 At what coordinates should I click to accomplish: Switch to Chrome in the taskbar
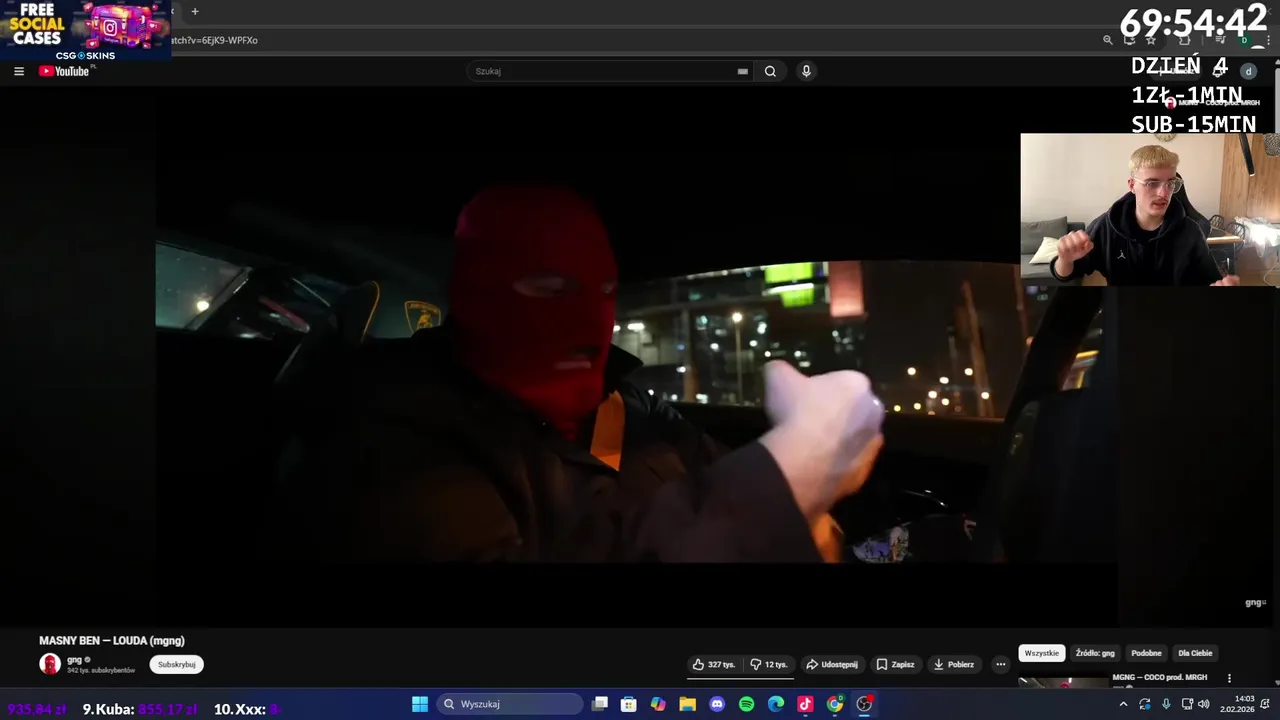pos(835,704)
